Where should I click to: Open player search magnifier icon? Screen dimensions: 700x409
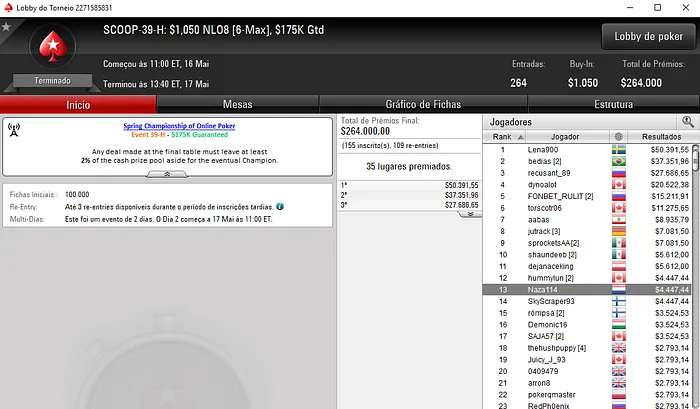click(688, 121)
